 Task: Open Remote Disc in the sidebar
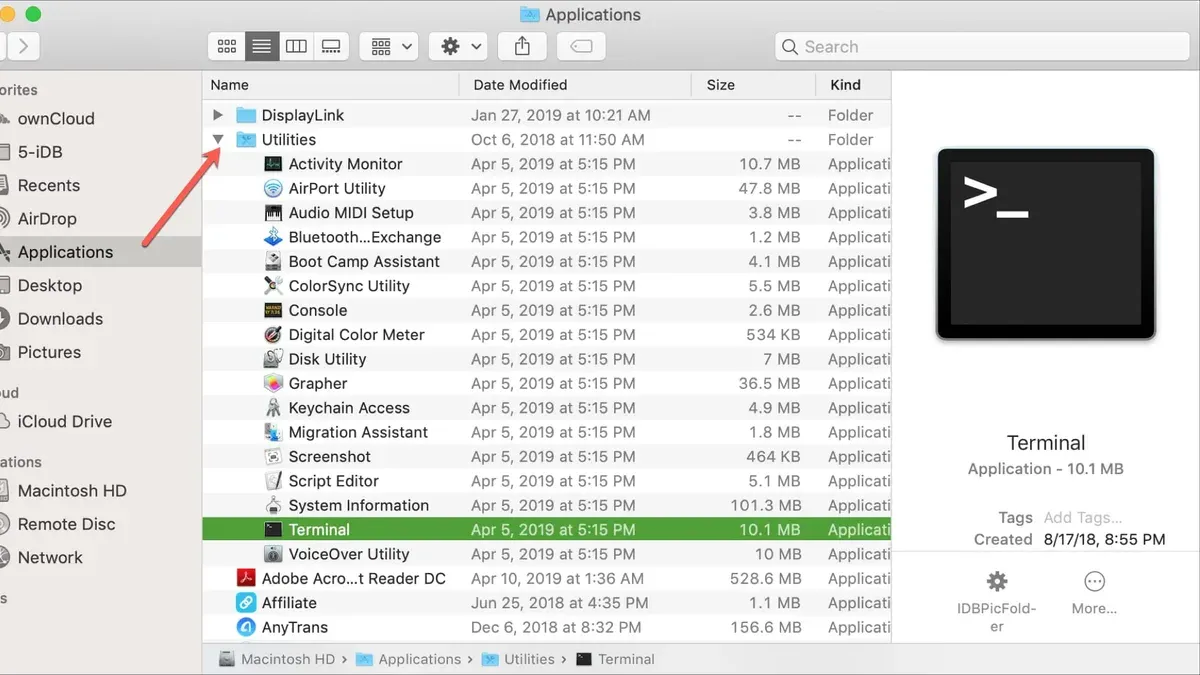(66, 524)
